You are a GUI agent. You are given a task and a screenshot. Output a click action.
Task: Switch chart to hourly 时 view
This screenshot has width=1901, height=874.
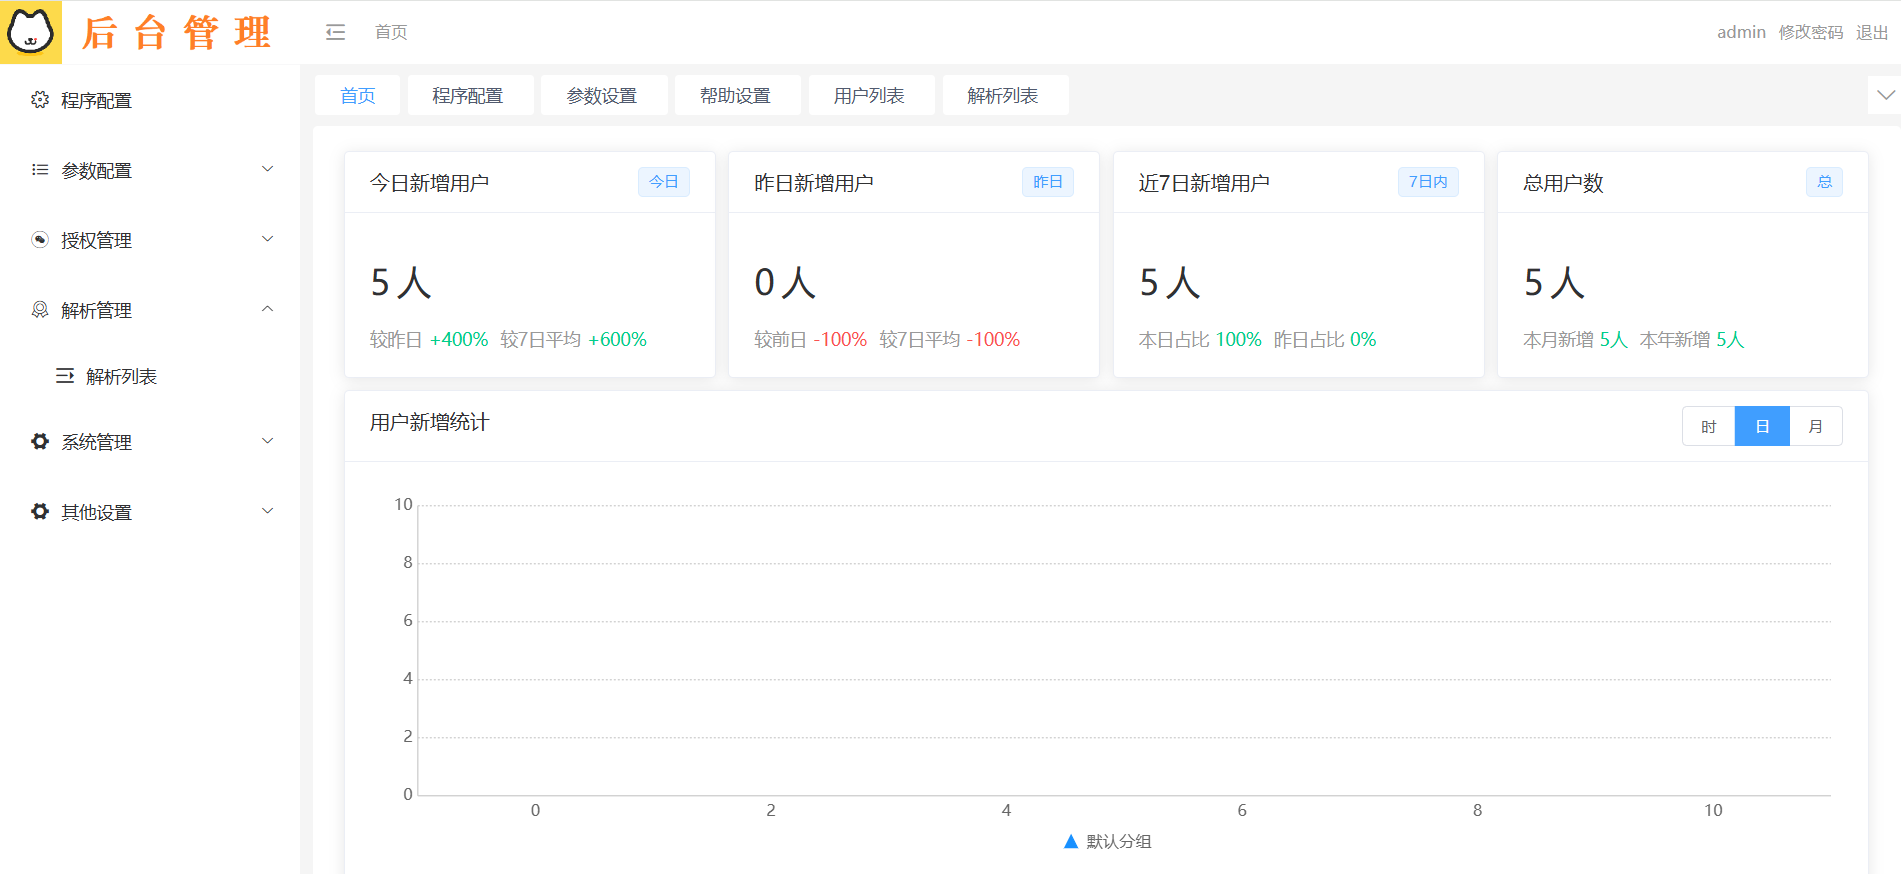[1708, 427]
